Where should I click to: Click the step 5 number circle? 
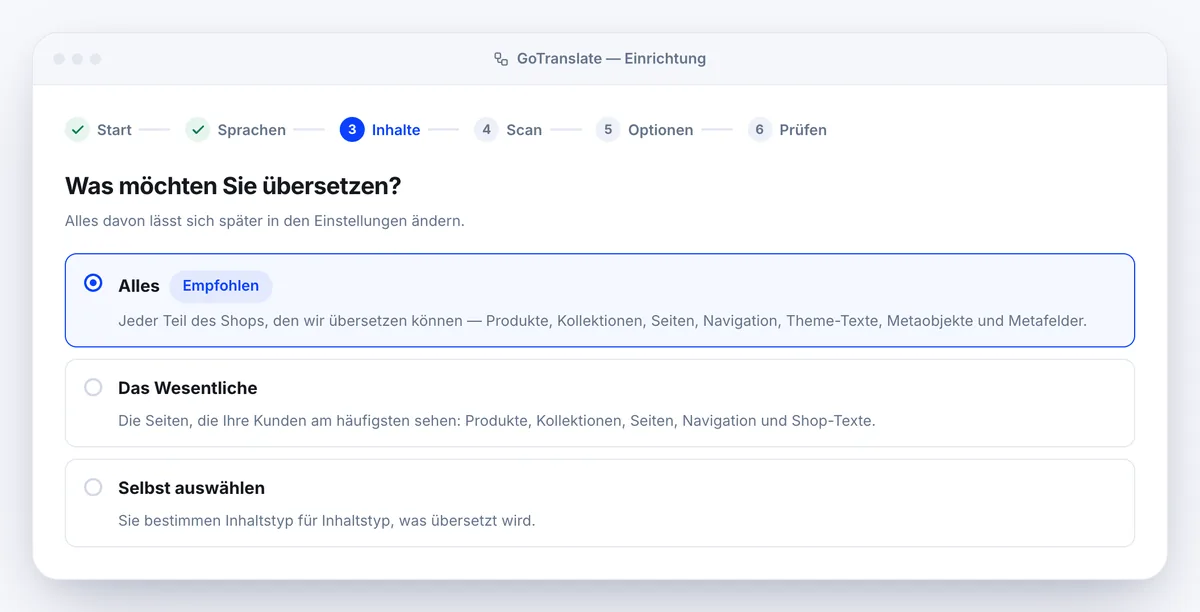pos(608,130)
